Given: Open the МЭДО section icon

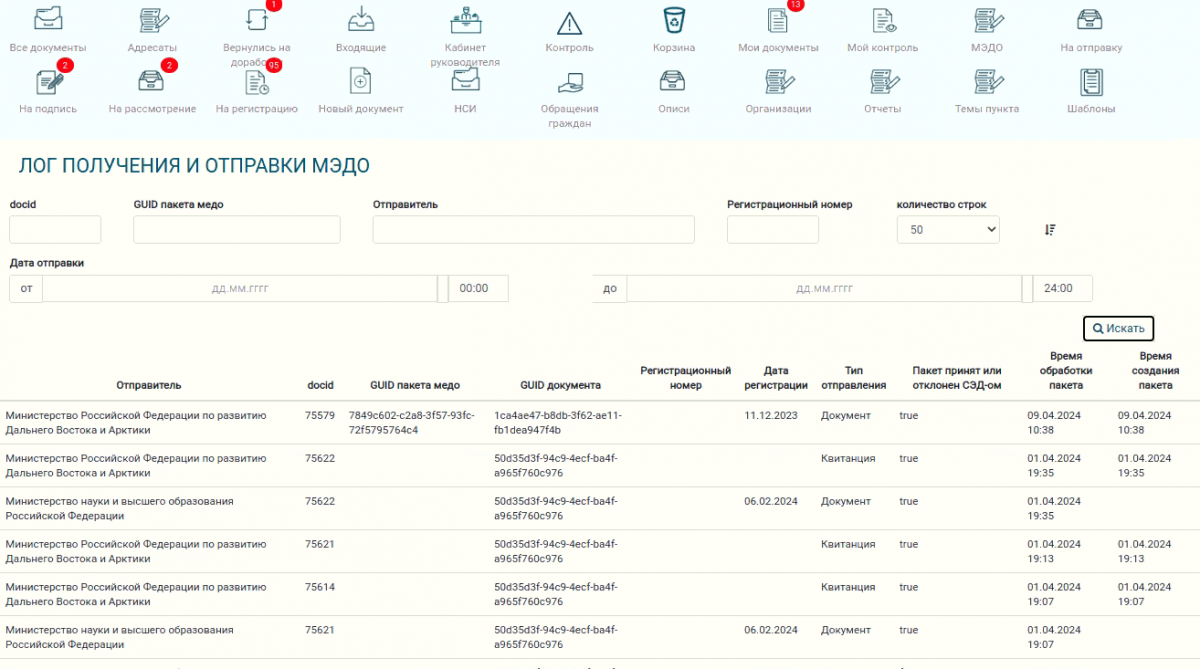Looking at the screenshot, I should pyautogui.click(x=985, y=20).
